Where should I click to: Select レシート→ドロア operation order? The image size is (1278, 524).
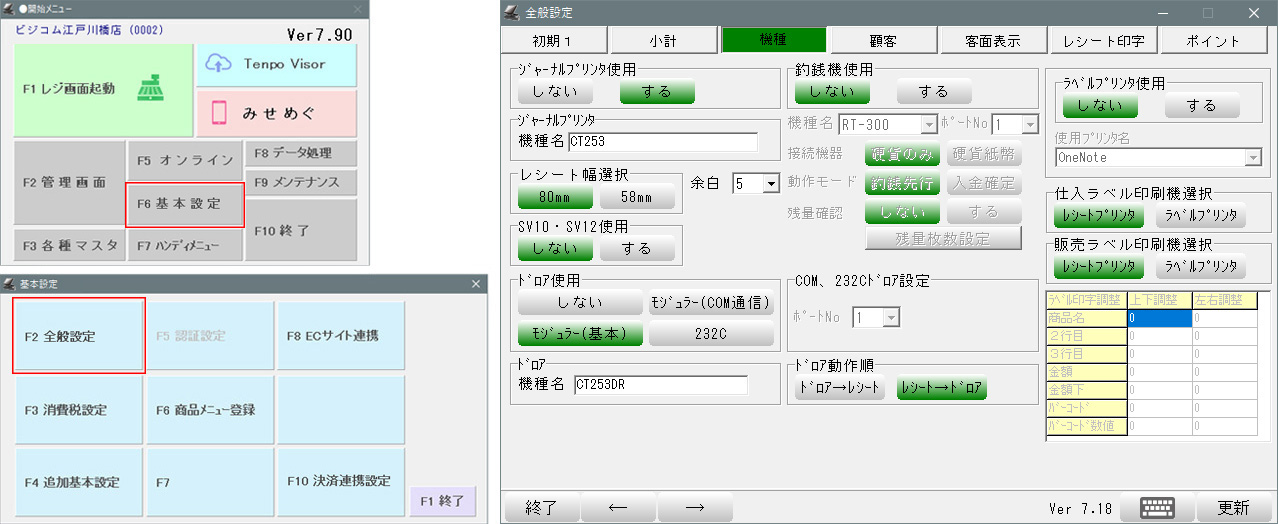pos(942,387)
